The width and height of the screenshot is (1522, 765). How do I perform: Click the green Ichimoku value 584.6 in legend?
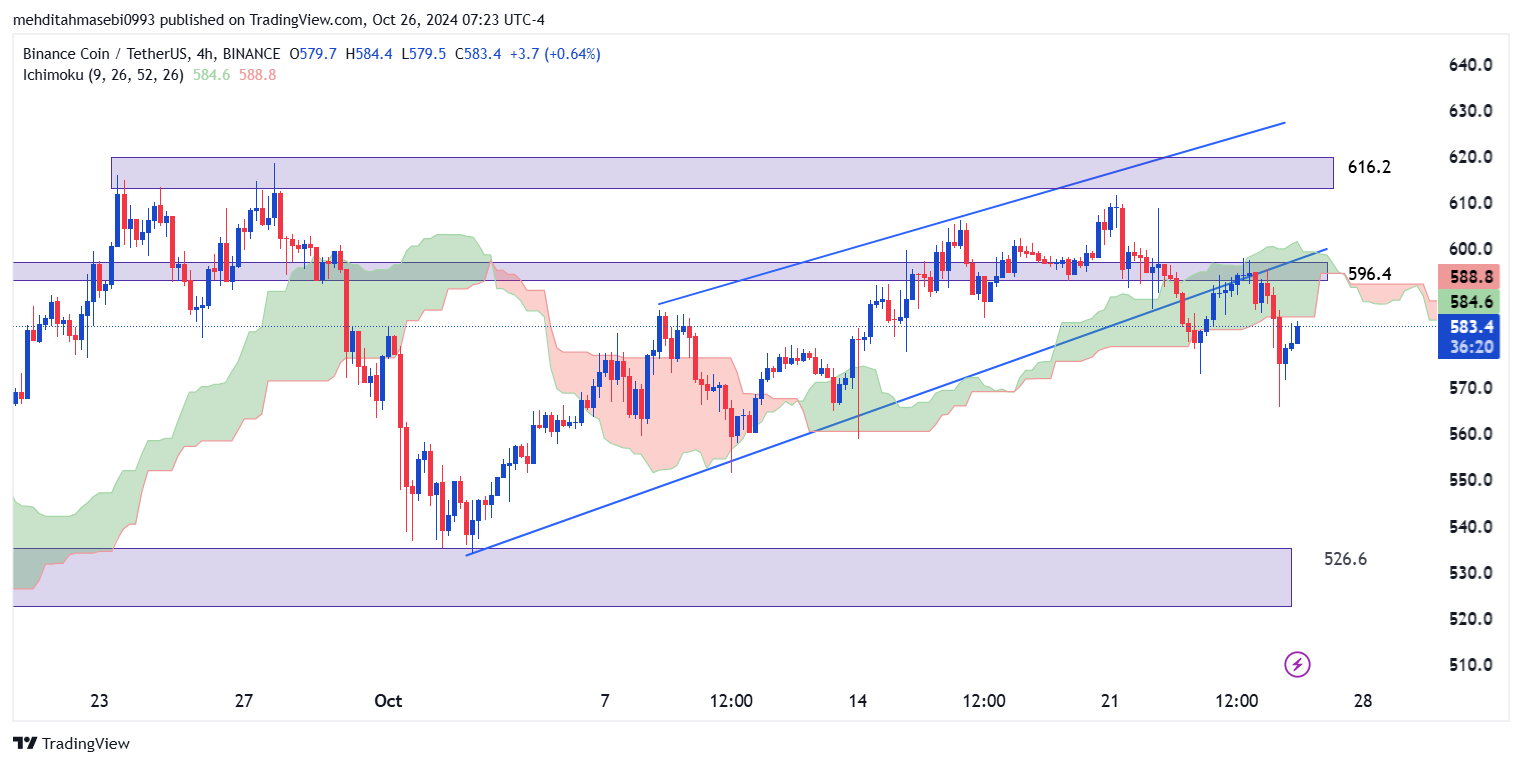(x=212, y=75)
